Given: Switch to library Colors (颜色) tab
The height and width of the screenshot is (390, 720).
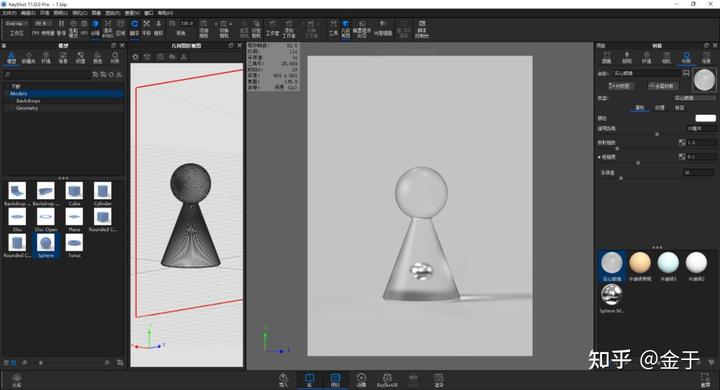Looking at the screenshot, I should coord(98,57).
